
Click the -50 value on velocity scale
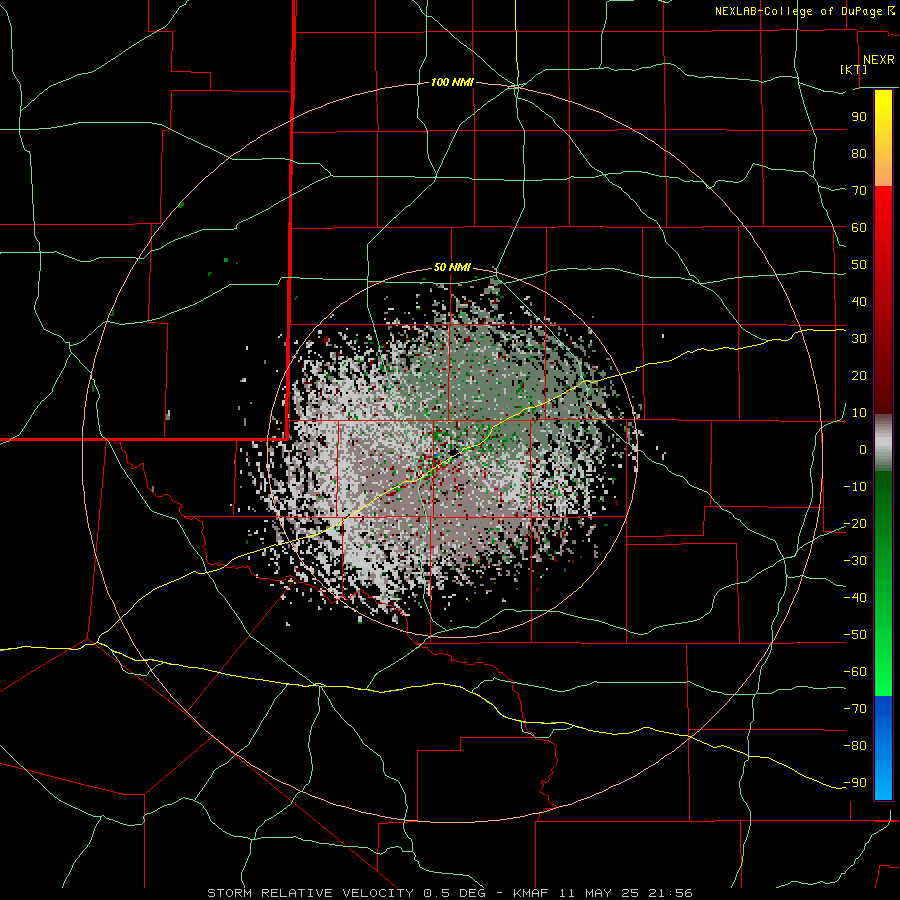click(x=855, y=635)
